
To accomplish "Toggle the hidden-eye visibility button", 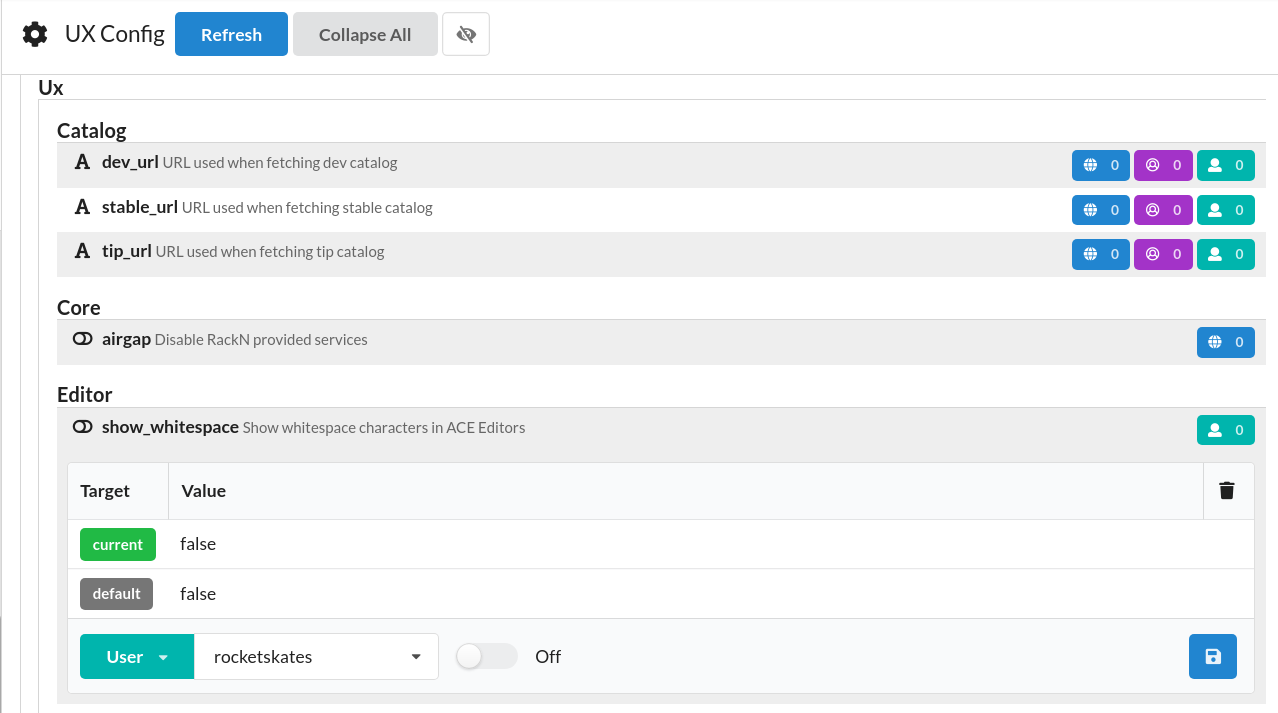I will tap(465, 35).
